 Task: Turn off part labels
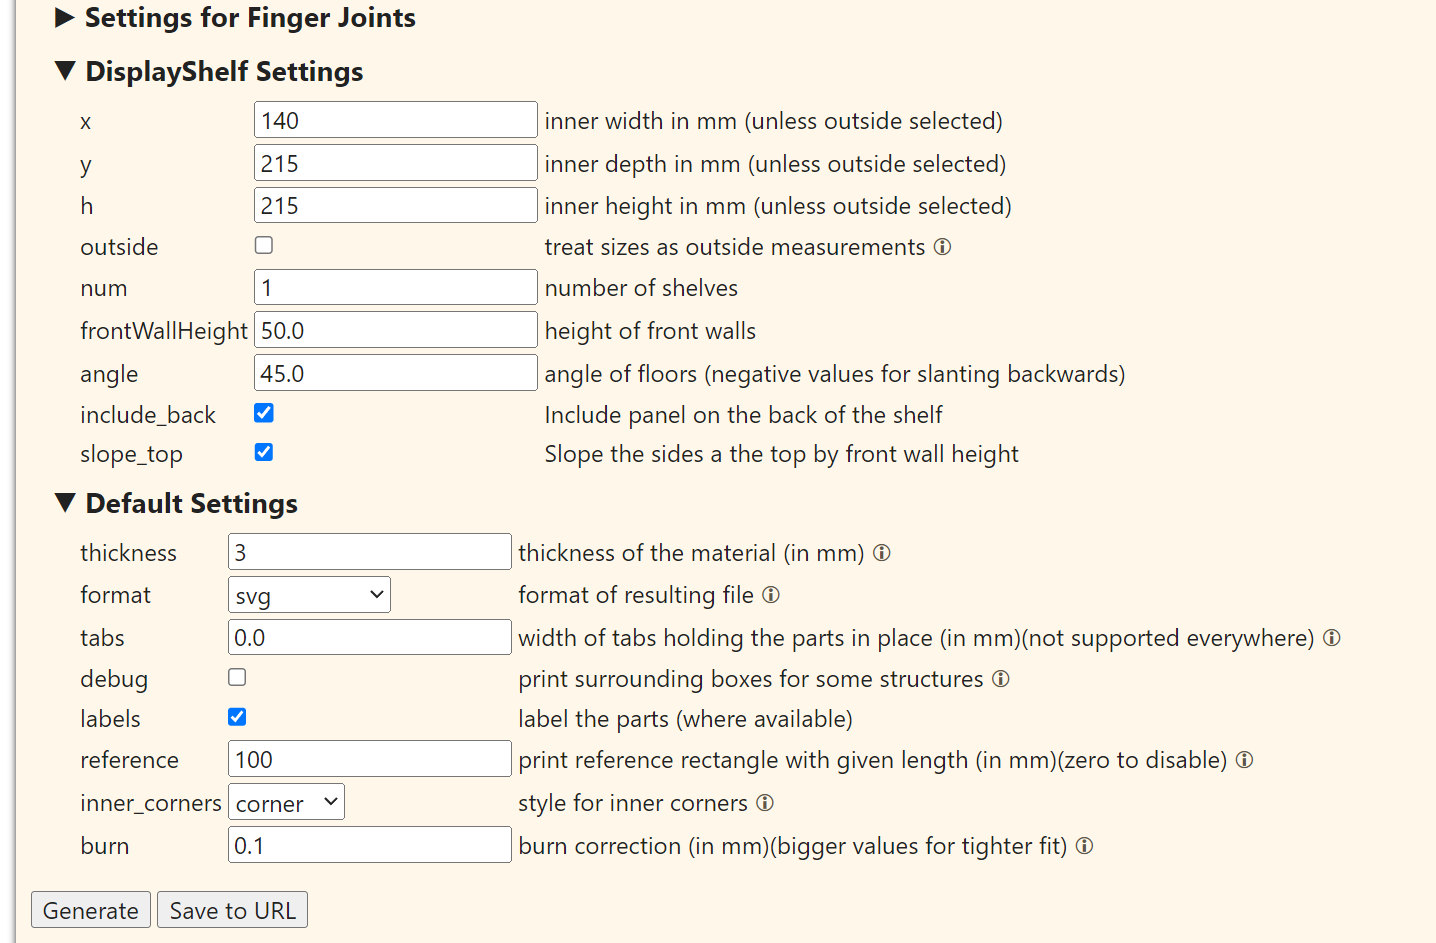237,717
